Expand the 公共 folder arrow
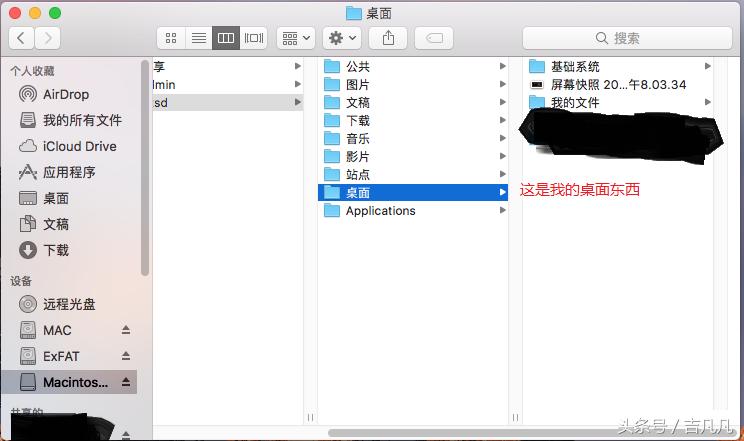This screenshot has width=744, height=441. pyautogui.click(x=502, y=66)
